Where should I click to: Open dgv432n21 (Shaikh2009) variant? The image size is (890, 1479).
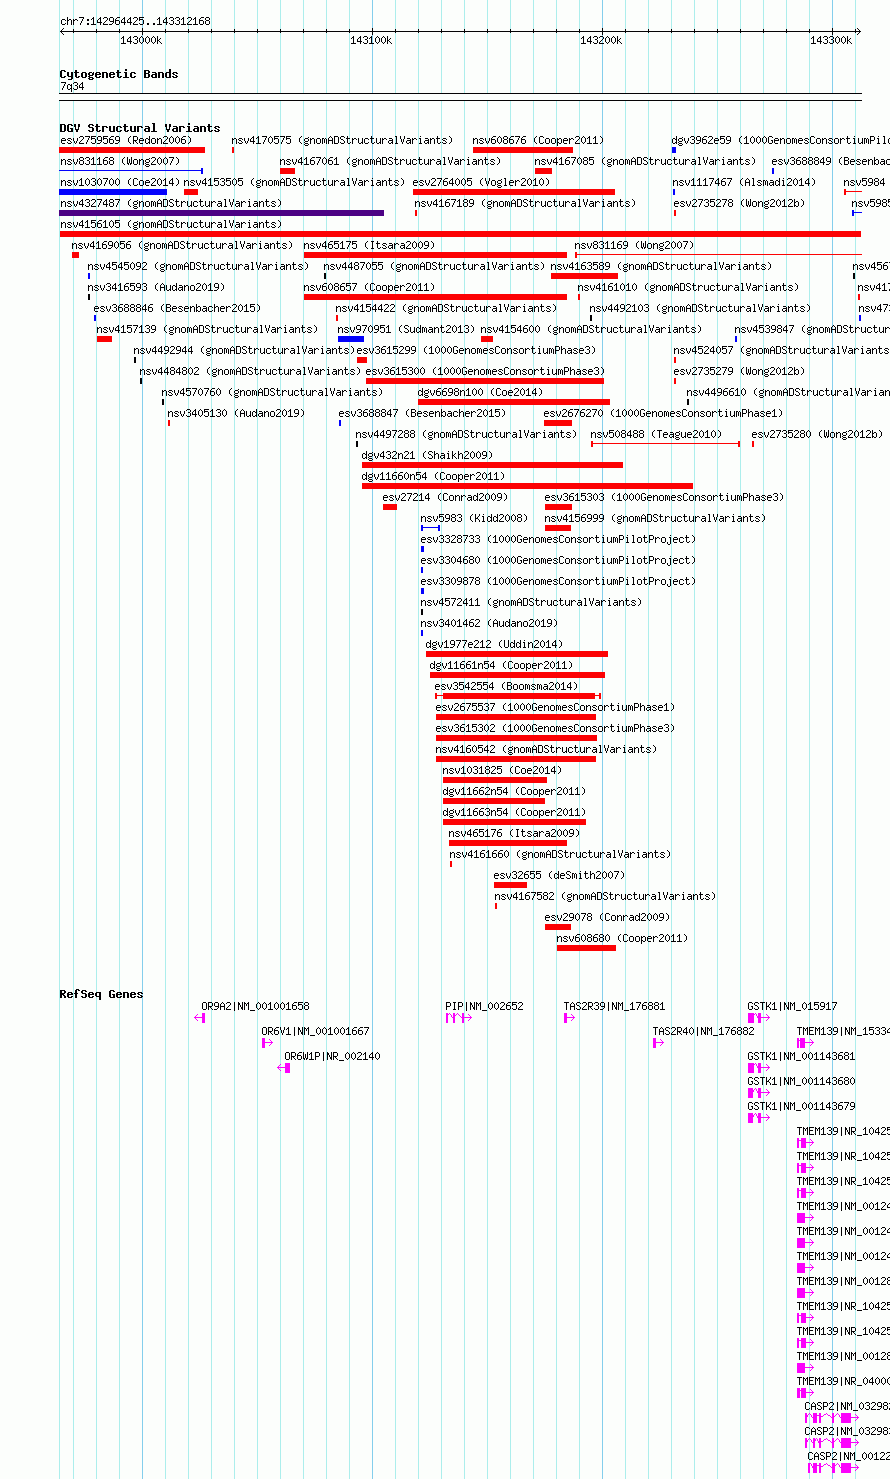[427, 456]
